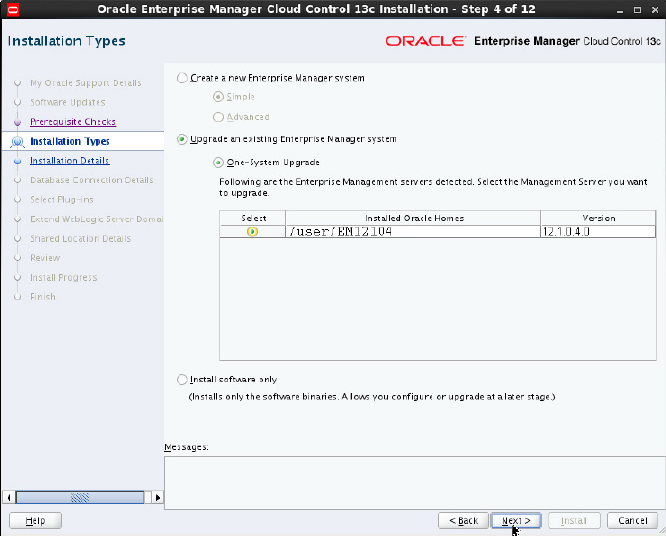Image resolution: width=666 pixels, height=536 pixels.
Task: Click Database Connection Details step
Action: point(91,180)
